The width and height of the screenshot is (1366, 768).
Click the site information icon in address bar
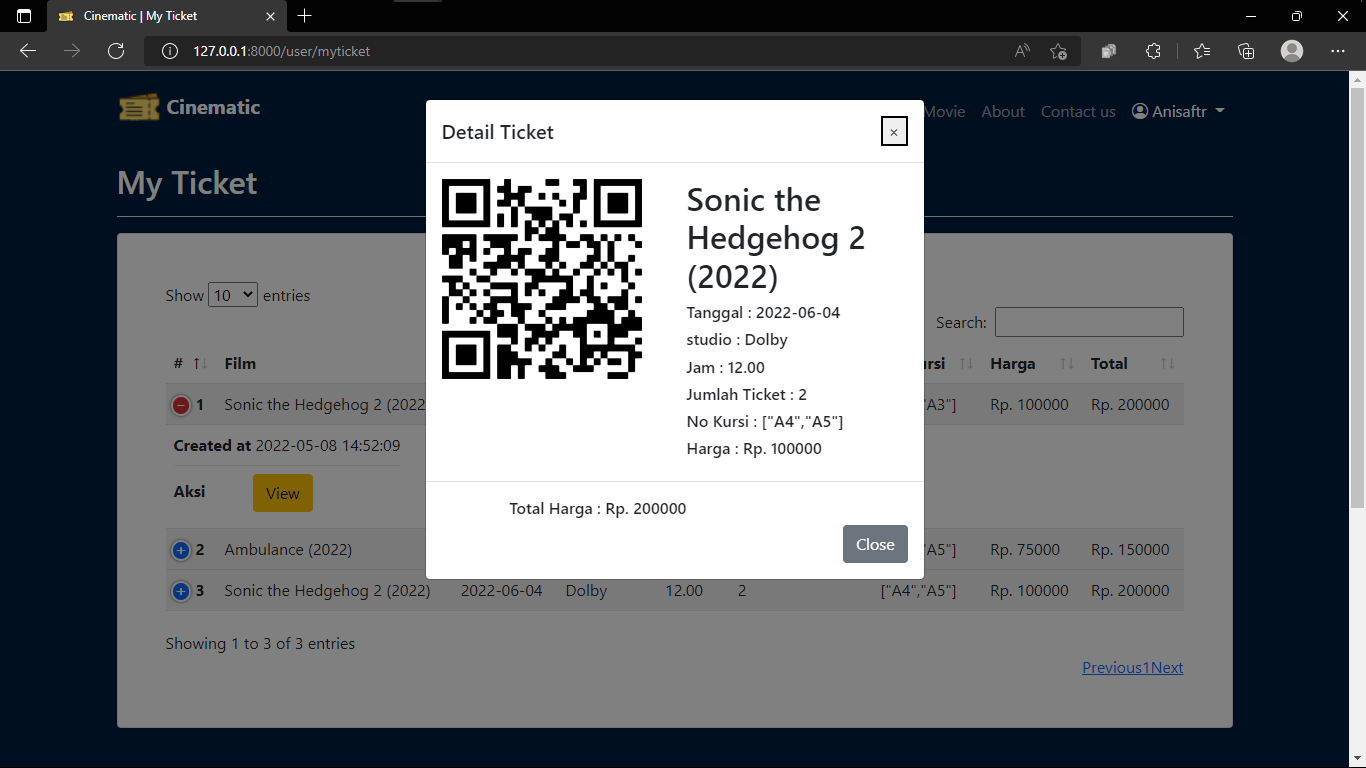[x=170, y=51]
